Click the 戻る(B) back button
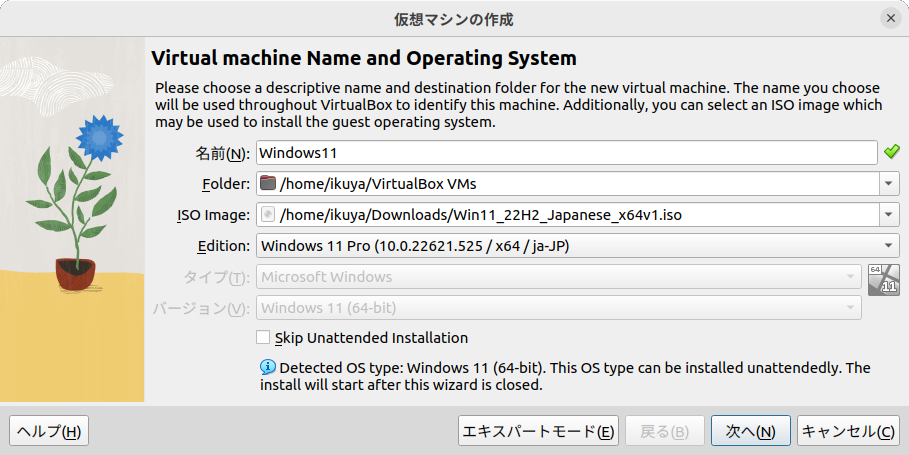 point(664,431)
